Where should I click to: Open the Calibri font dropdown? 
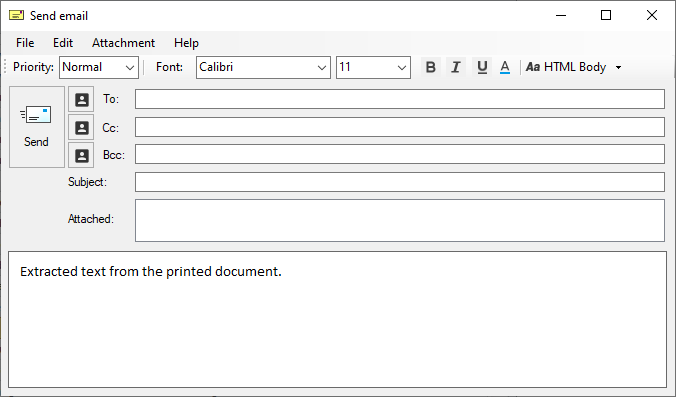[263, 67]
